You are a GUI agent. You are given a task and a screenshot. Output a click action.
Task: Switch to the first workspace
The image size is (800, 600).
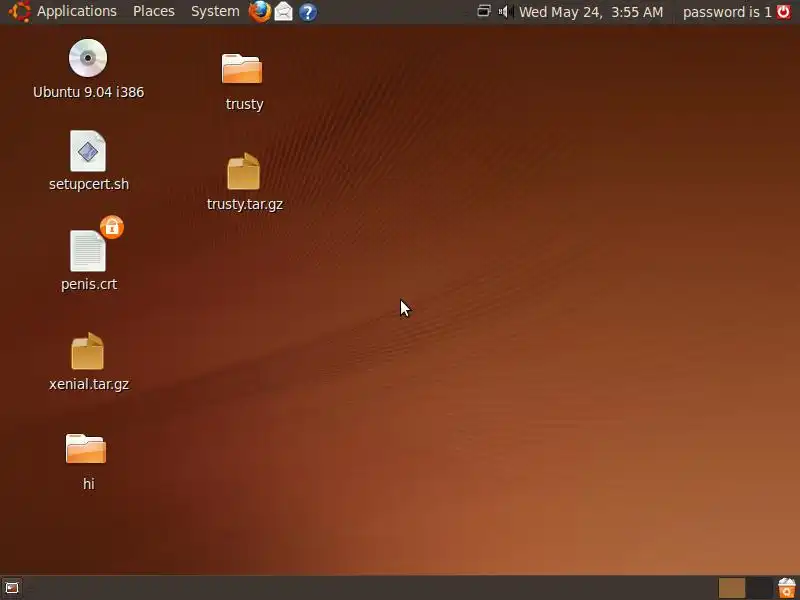point(732,588)
